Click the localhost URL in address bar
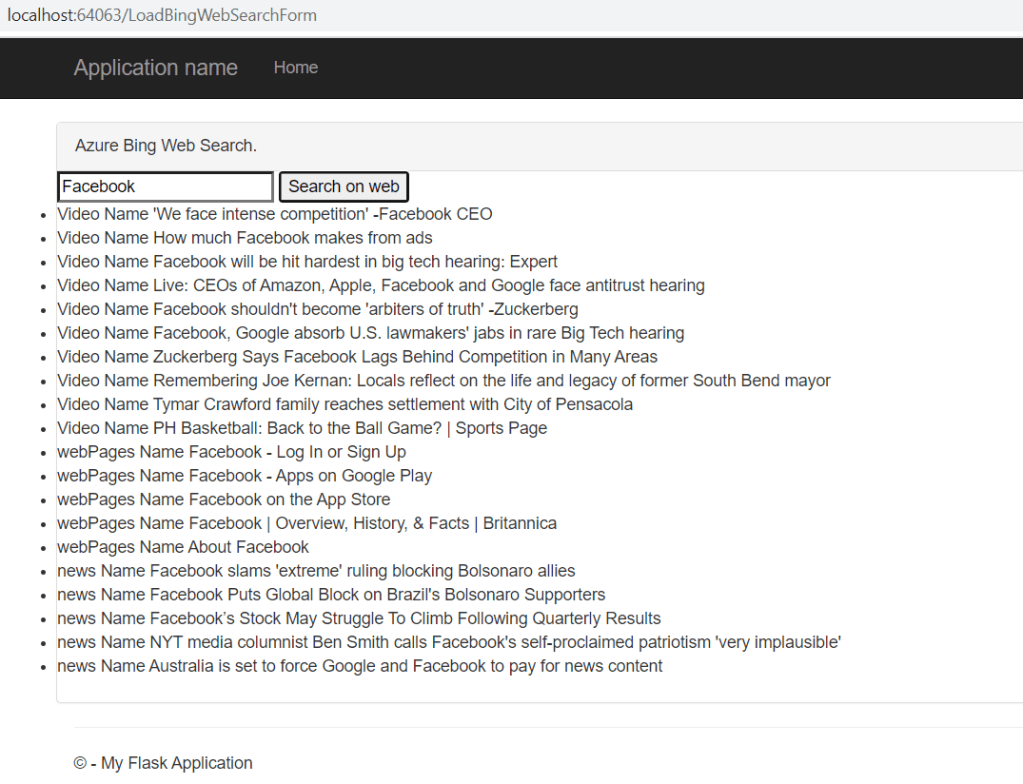The width and height of the screenshot is (1023, 784). (162, 16)
